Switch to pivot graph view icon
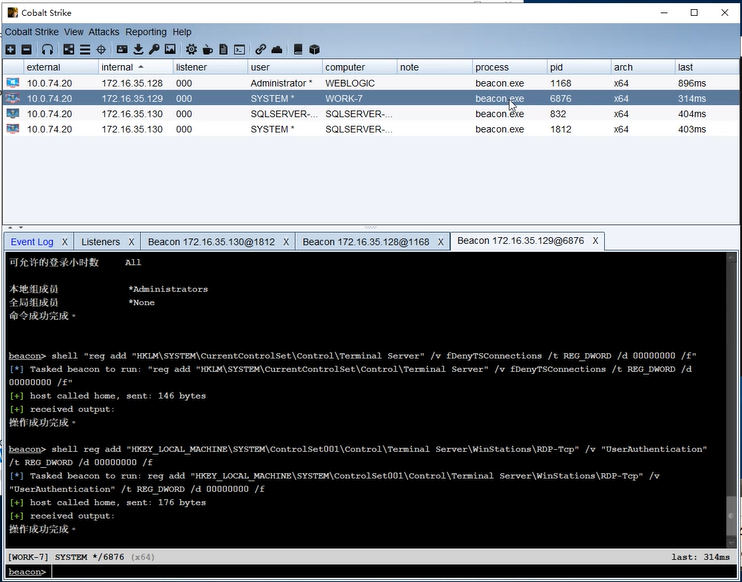This screenshot has height=582, width=742. tap(69, 49)
